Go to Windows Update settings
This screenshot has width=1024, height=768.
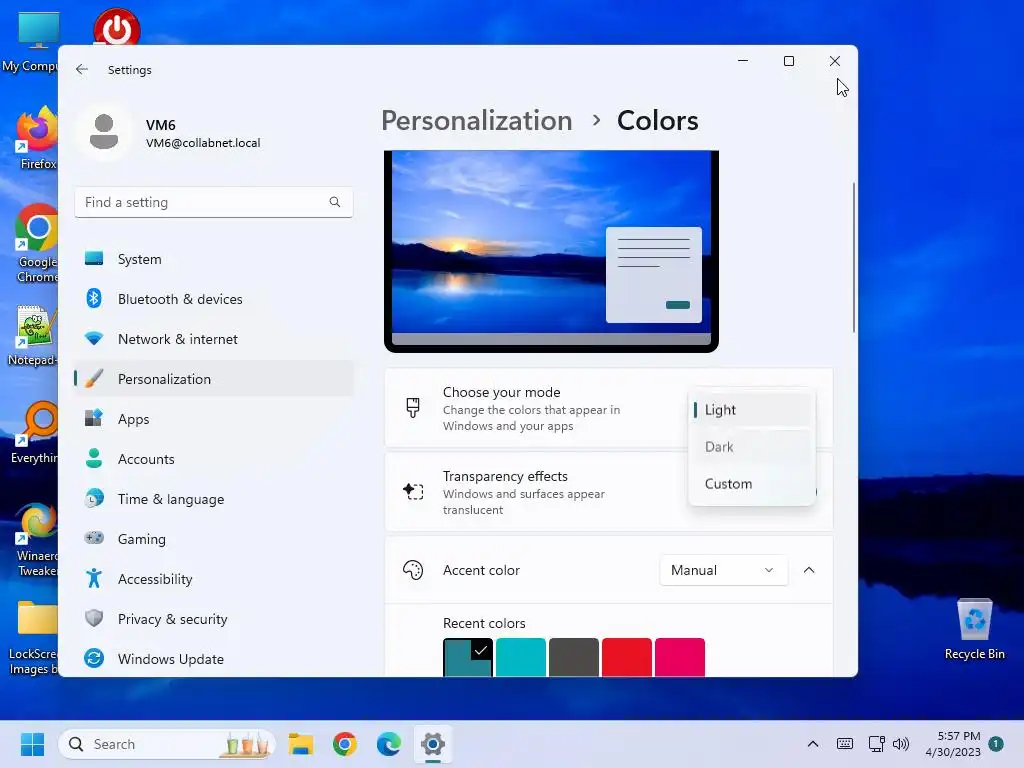(214, 658)
